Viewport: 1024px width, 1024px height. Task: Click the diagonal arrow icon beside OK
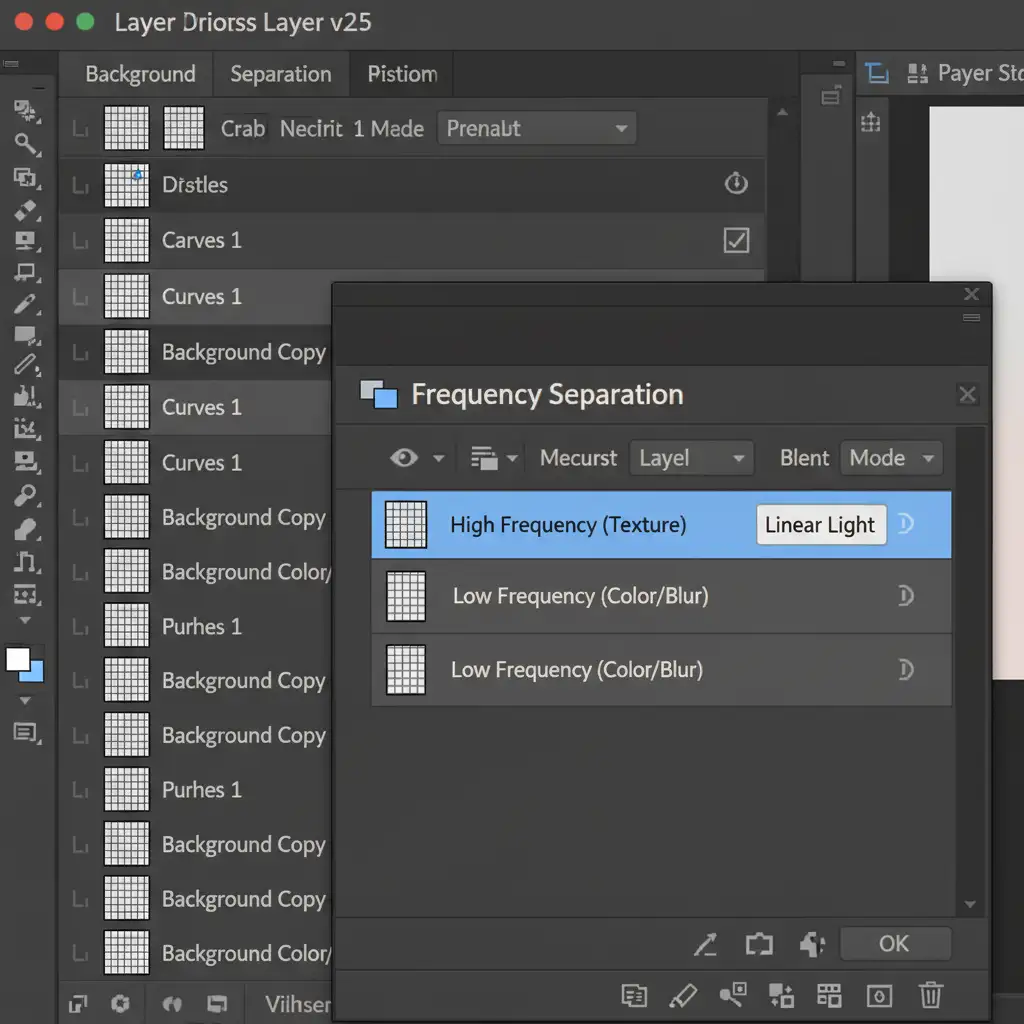point(706,944)
